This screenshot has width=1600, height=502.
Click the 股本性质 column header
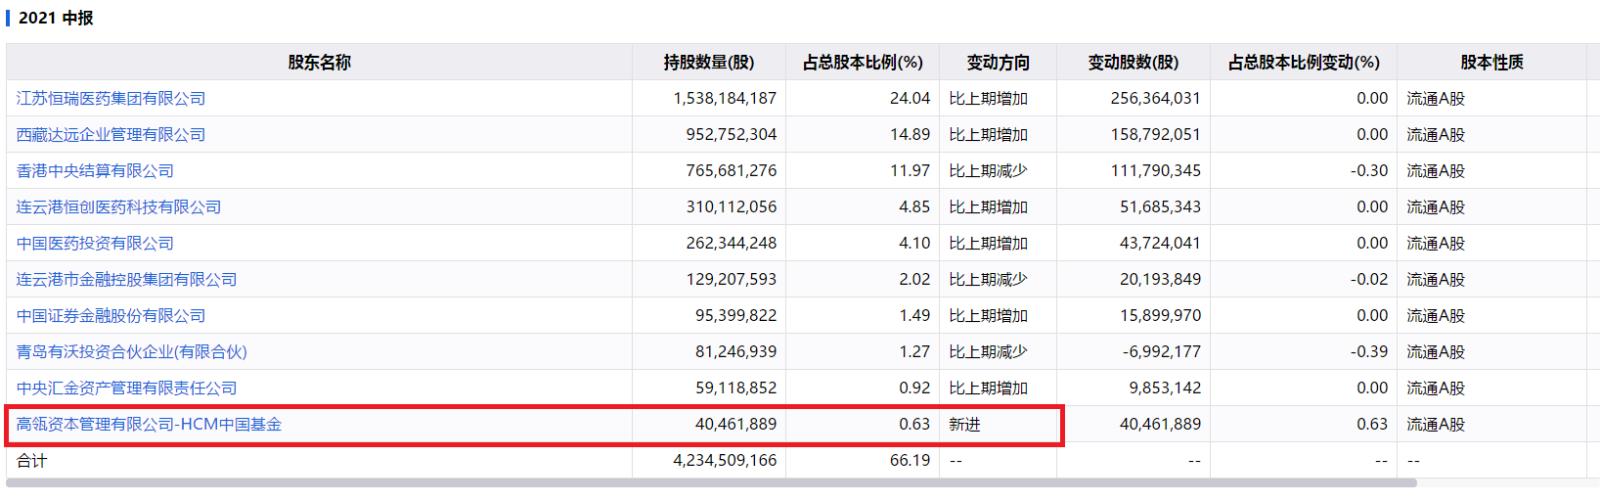(x=1492, y=62)
